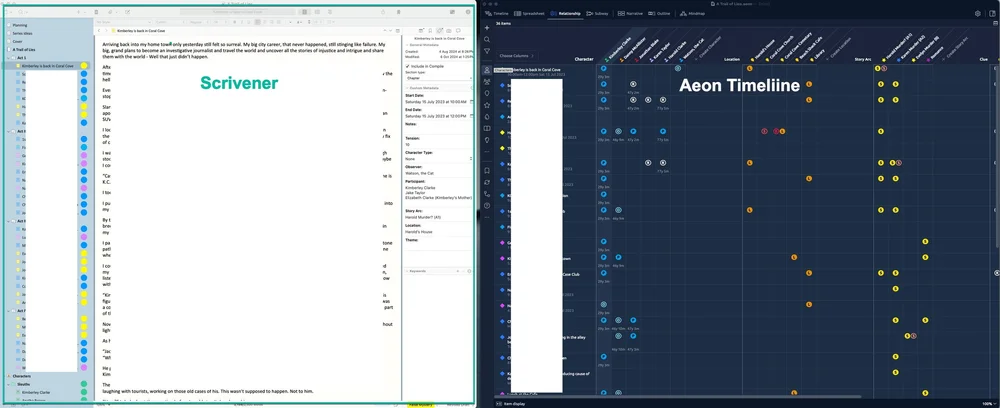
Task: Select the light bulb icon in Aeon sidebar
Action: tap(487, 140)
